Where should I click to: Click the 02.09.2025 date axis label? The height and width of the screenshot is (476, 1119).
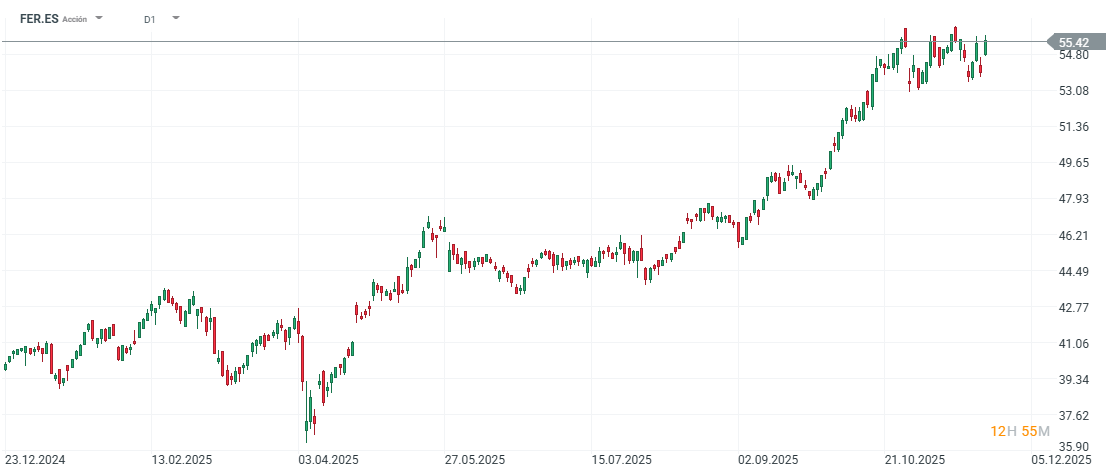click(x=768, y=460)
